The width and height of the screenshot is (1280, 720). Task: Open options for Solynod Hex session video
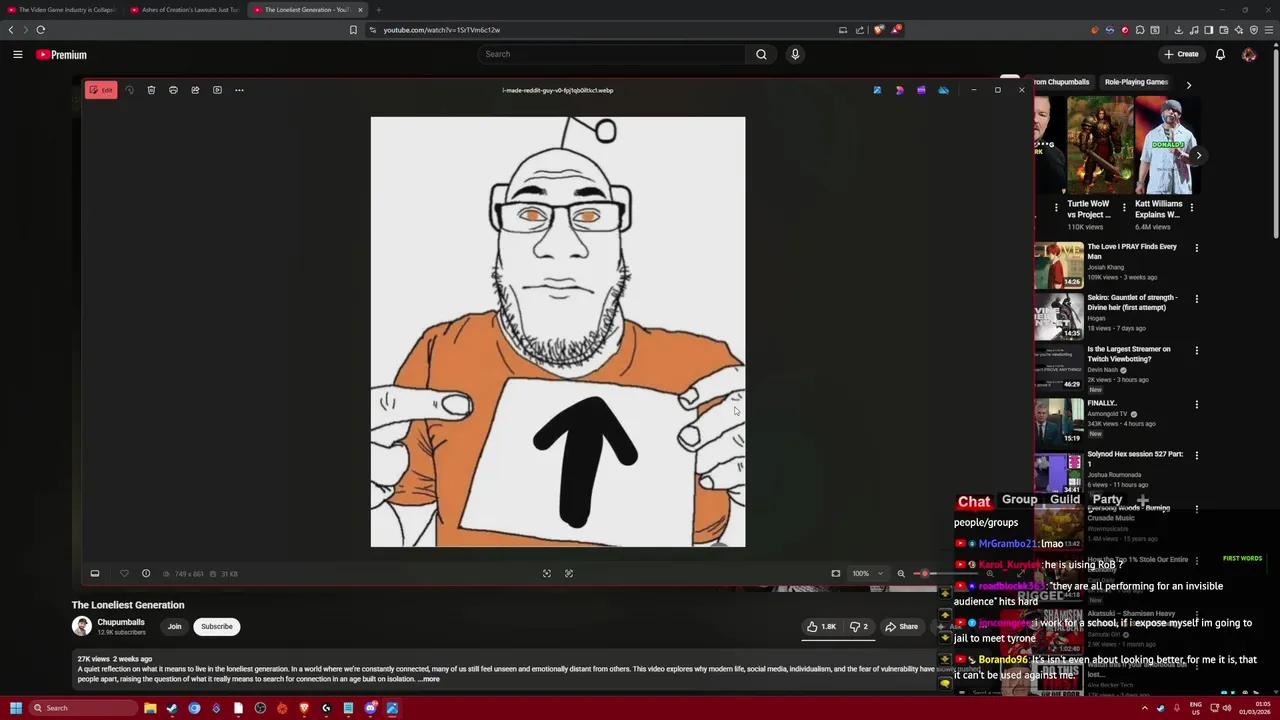coord(1196,456)
